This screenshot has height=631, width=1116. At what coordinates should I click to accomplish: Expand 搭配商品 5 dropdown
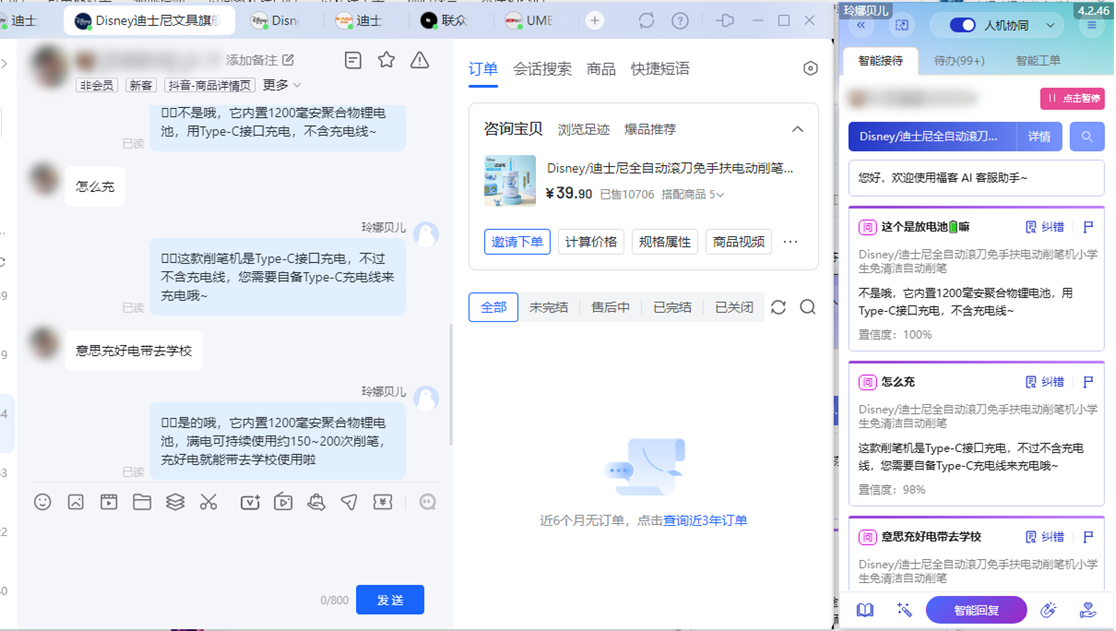pos(693,194)
